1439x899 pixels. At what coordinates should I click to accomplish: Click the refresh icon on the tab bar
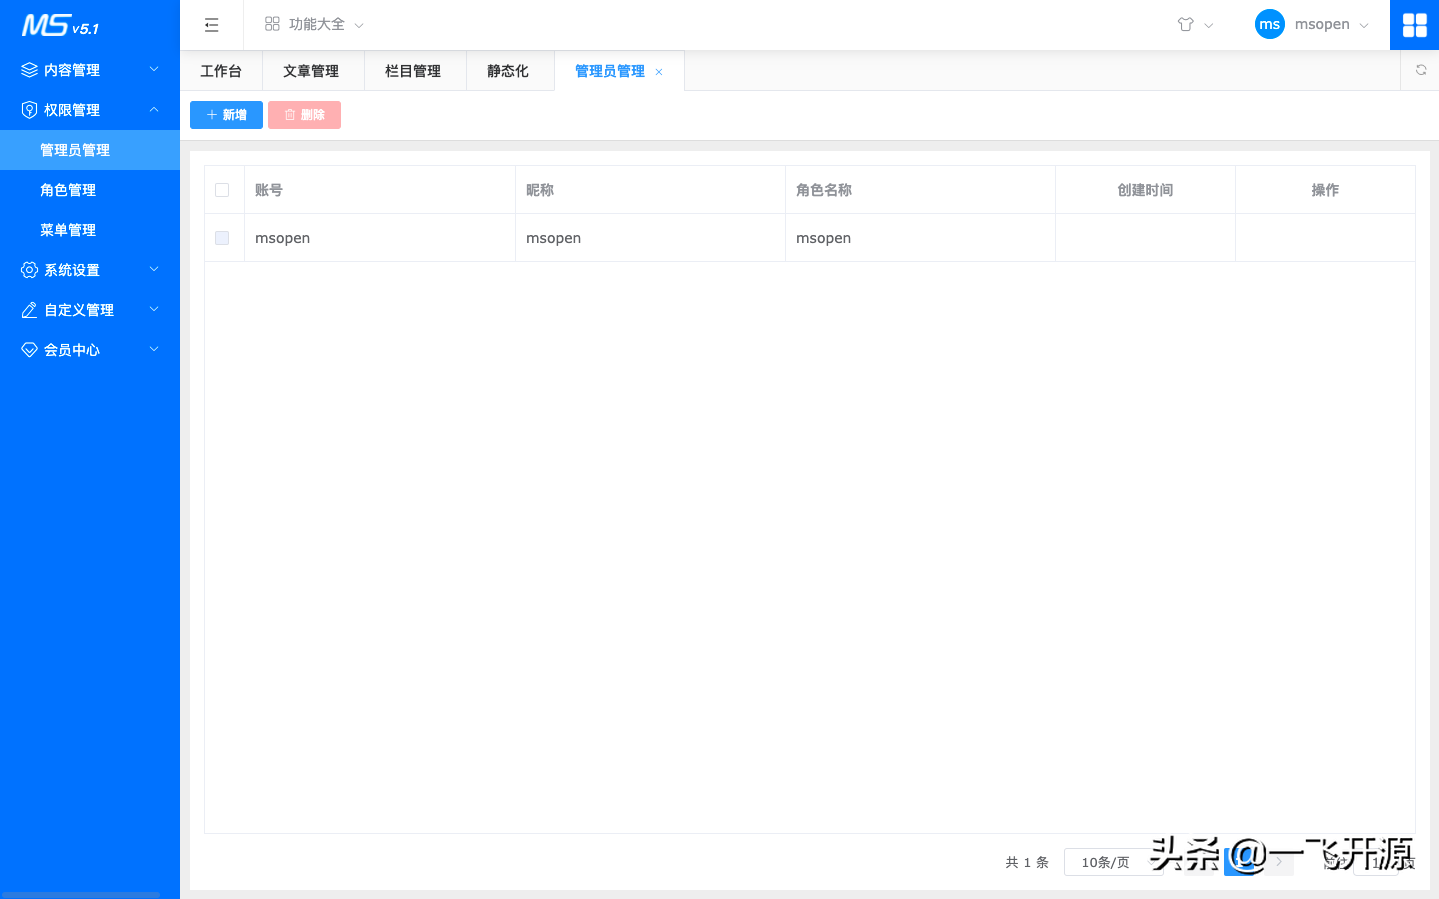click(1420, 70)
